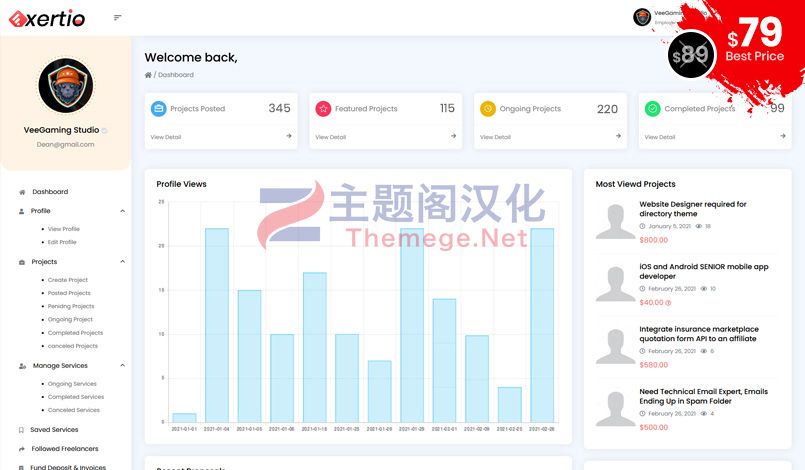Toggle the sidebar hamburger menu icon
805x470 pixels.
[118, 17]
